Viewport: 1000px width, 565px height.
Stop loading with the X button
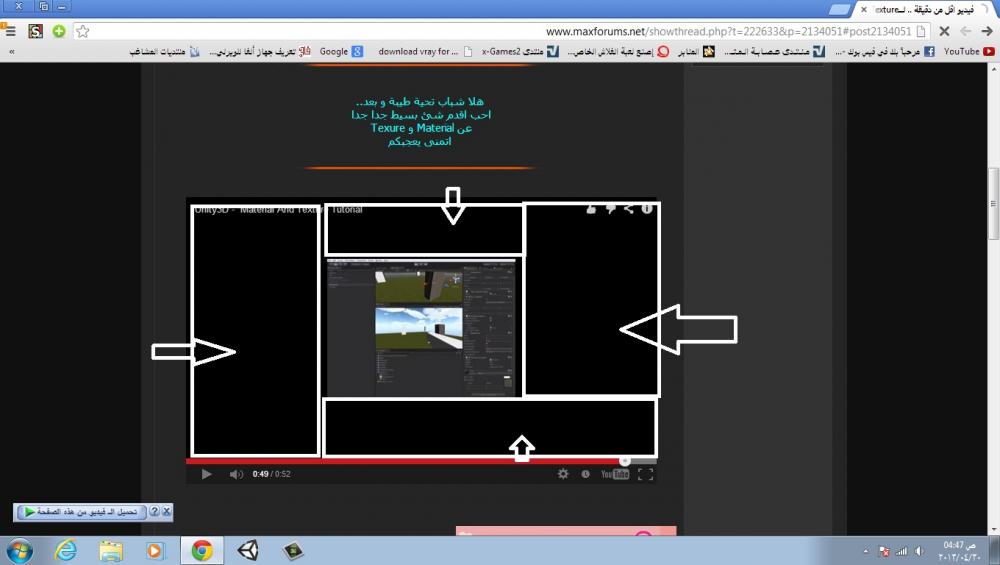tap(945, 31)
